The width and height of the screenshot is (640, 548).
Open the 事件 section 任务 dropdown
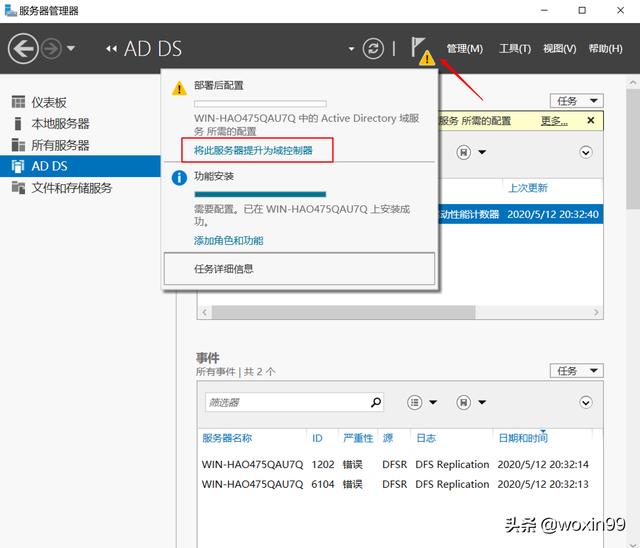tap(576, 371)
